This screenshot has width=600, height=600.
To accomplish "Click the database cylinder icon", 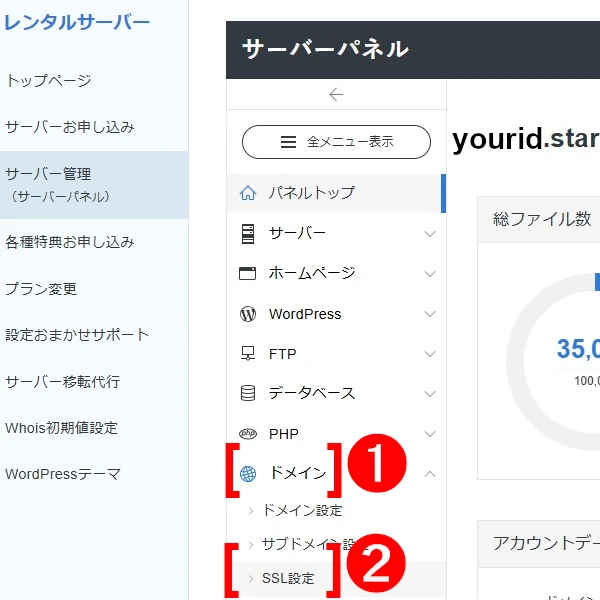I will pyautogui.click(x=248, y=393).
